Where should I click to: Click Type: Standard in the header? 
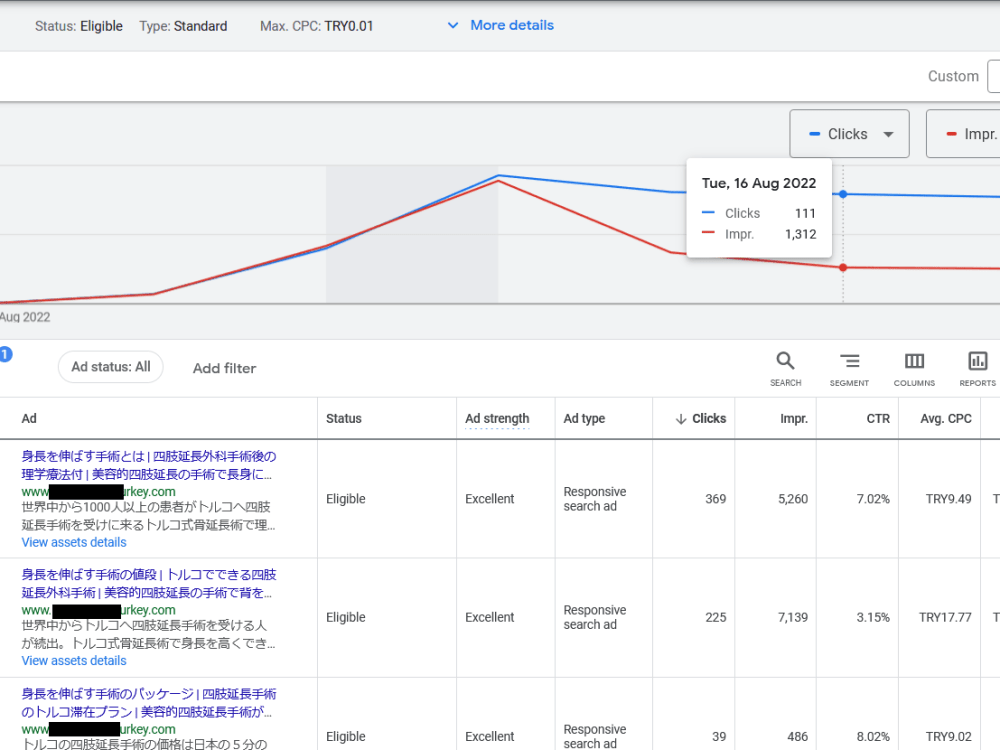(x=183, y=26)
